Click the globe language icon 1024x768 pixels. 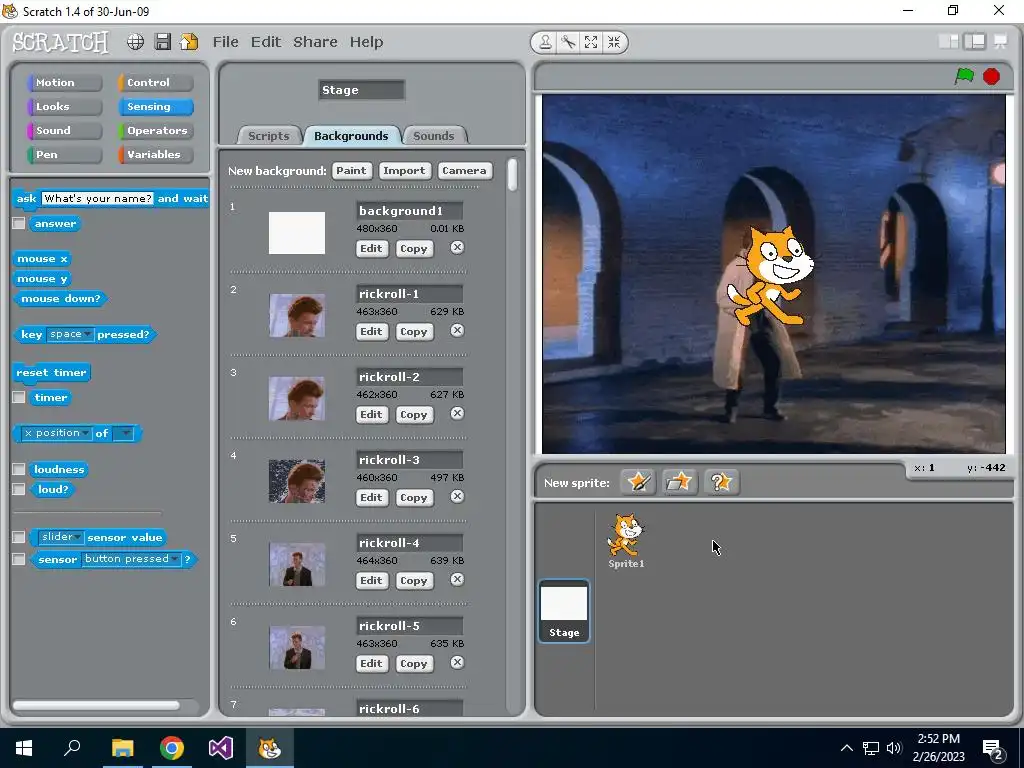(x=135, y=42)
